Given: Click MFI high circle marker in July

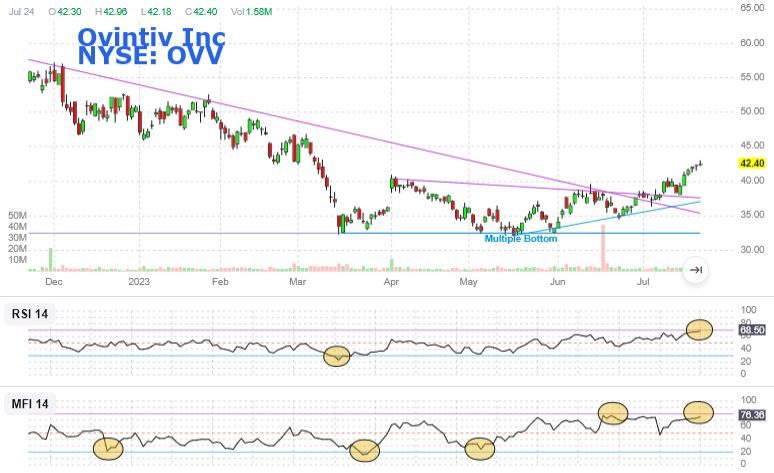Looking at the screenshot, I should [x=698, y=411].
